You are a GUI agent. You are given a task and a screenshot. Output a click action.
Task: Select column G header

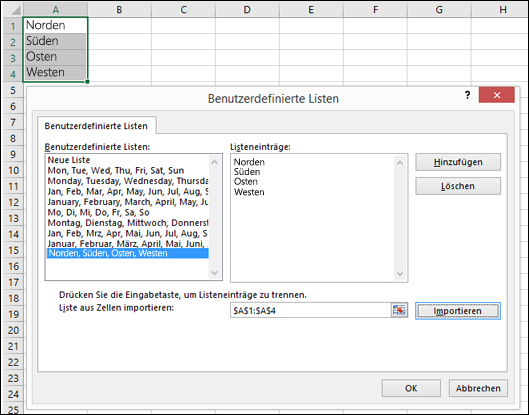coord(439,9)
